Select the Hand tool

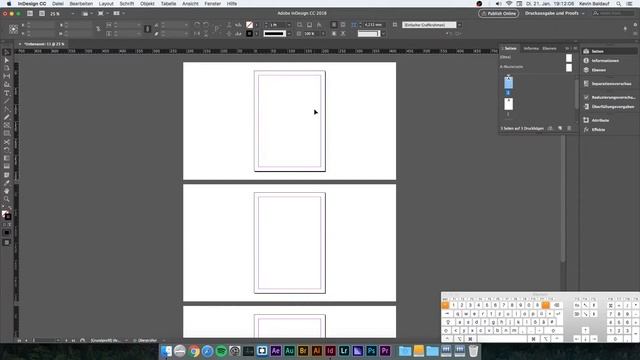tap(7, 191)
